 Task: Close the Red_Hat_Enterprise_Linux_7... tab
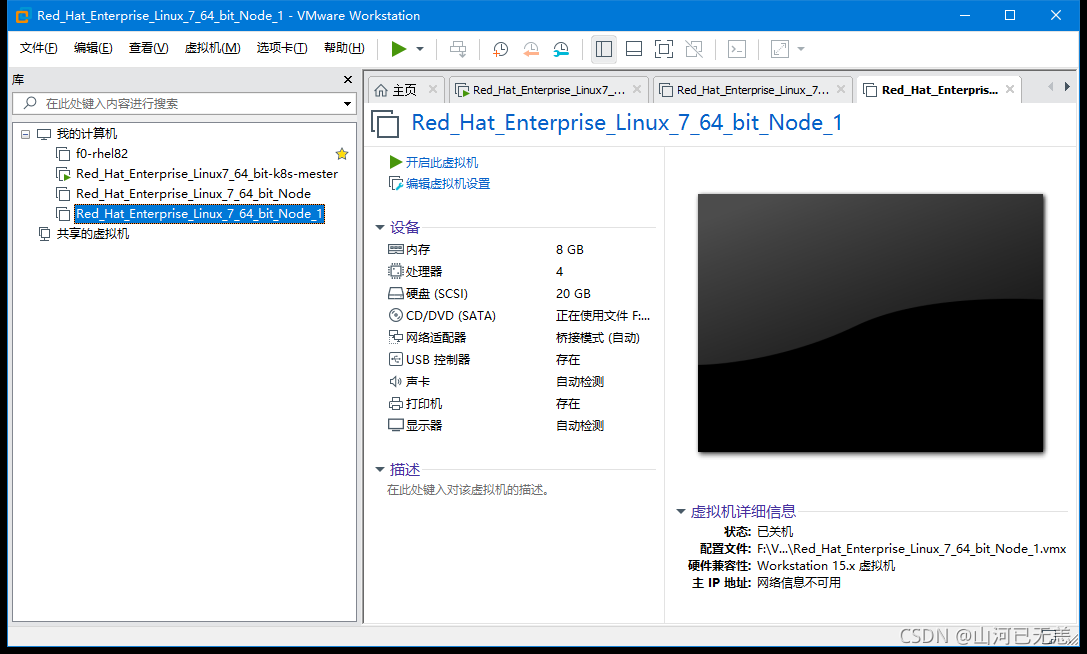[840, 89]
